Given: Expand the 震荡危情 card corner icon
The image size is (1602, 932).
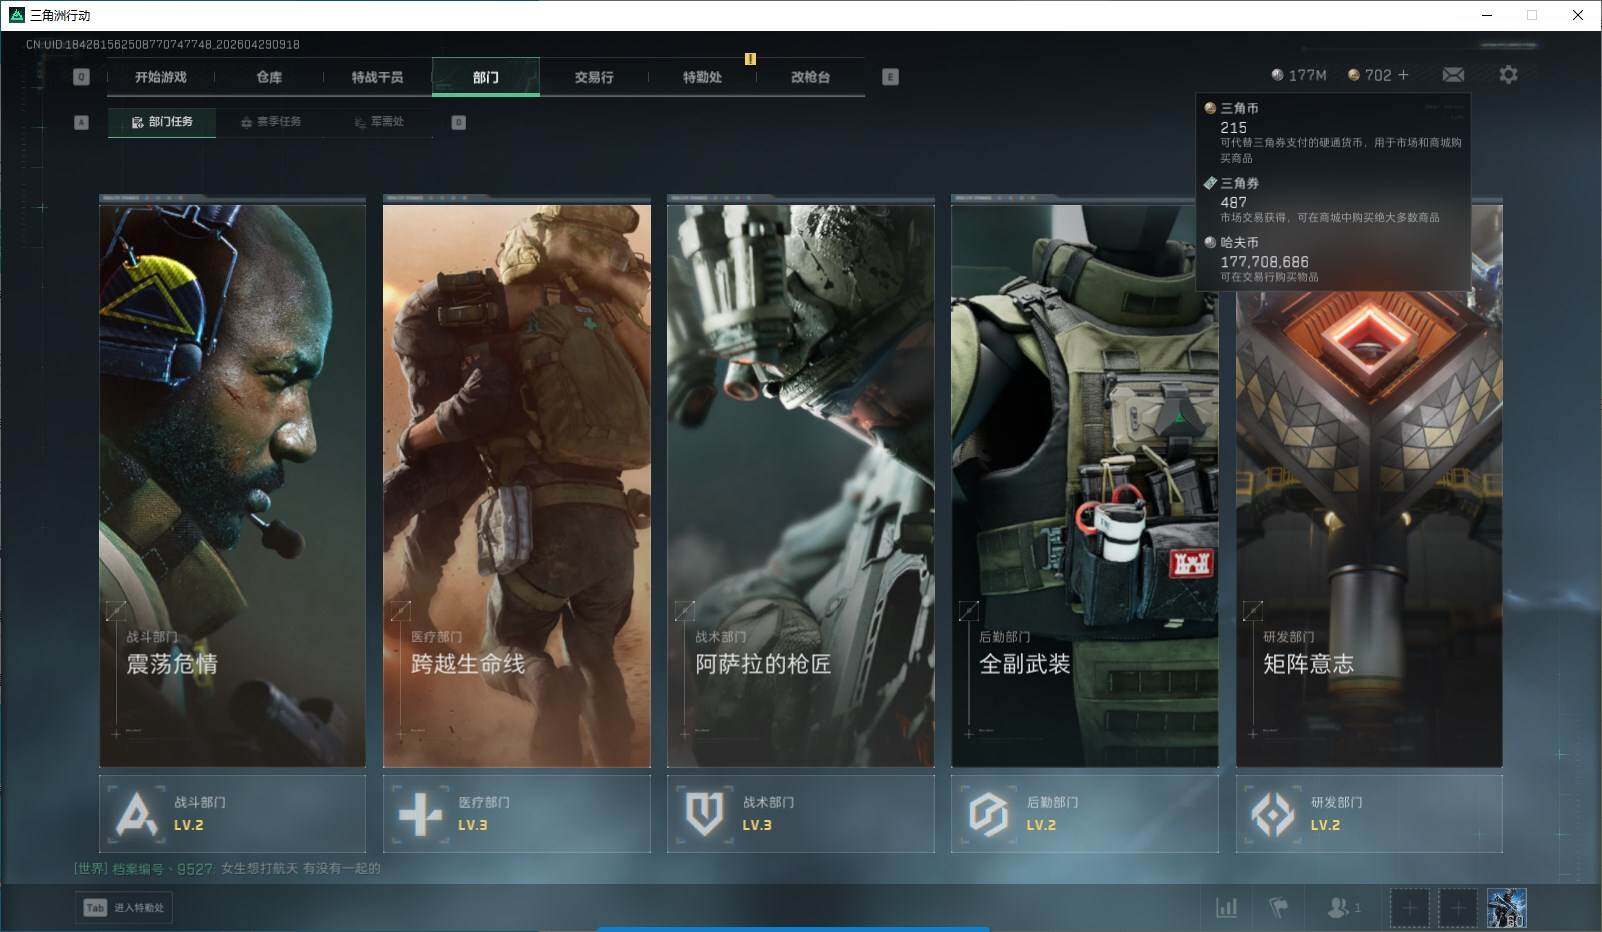Looking at the screenshot, I should [116, 610].
